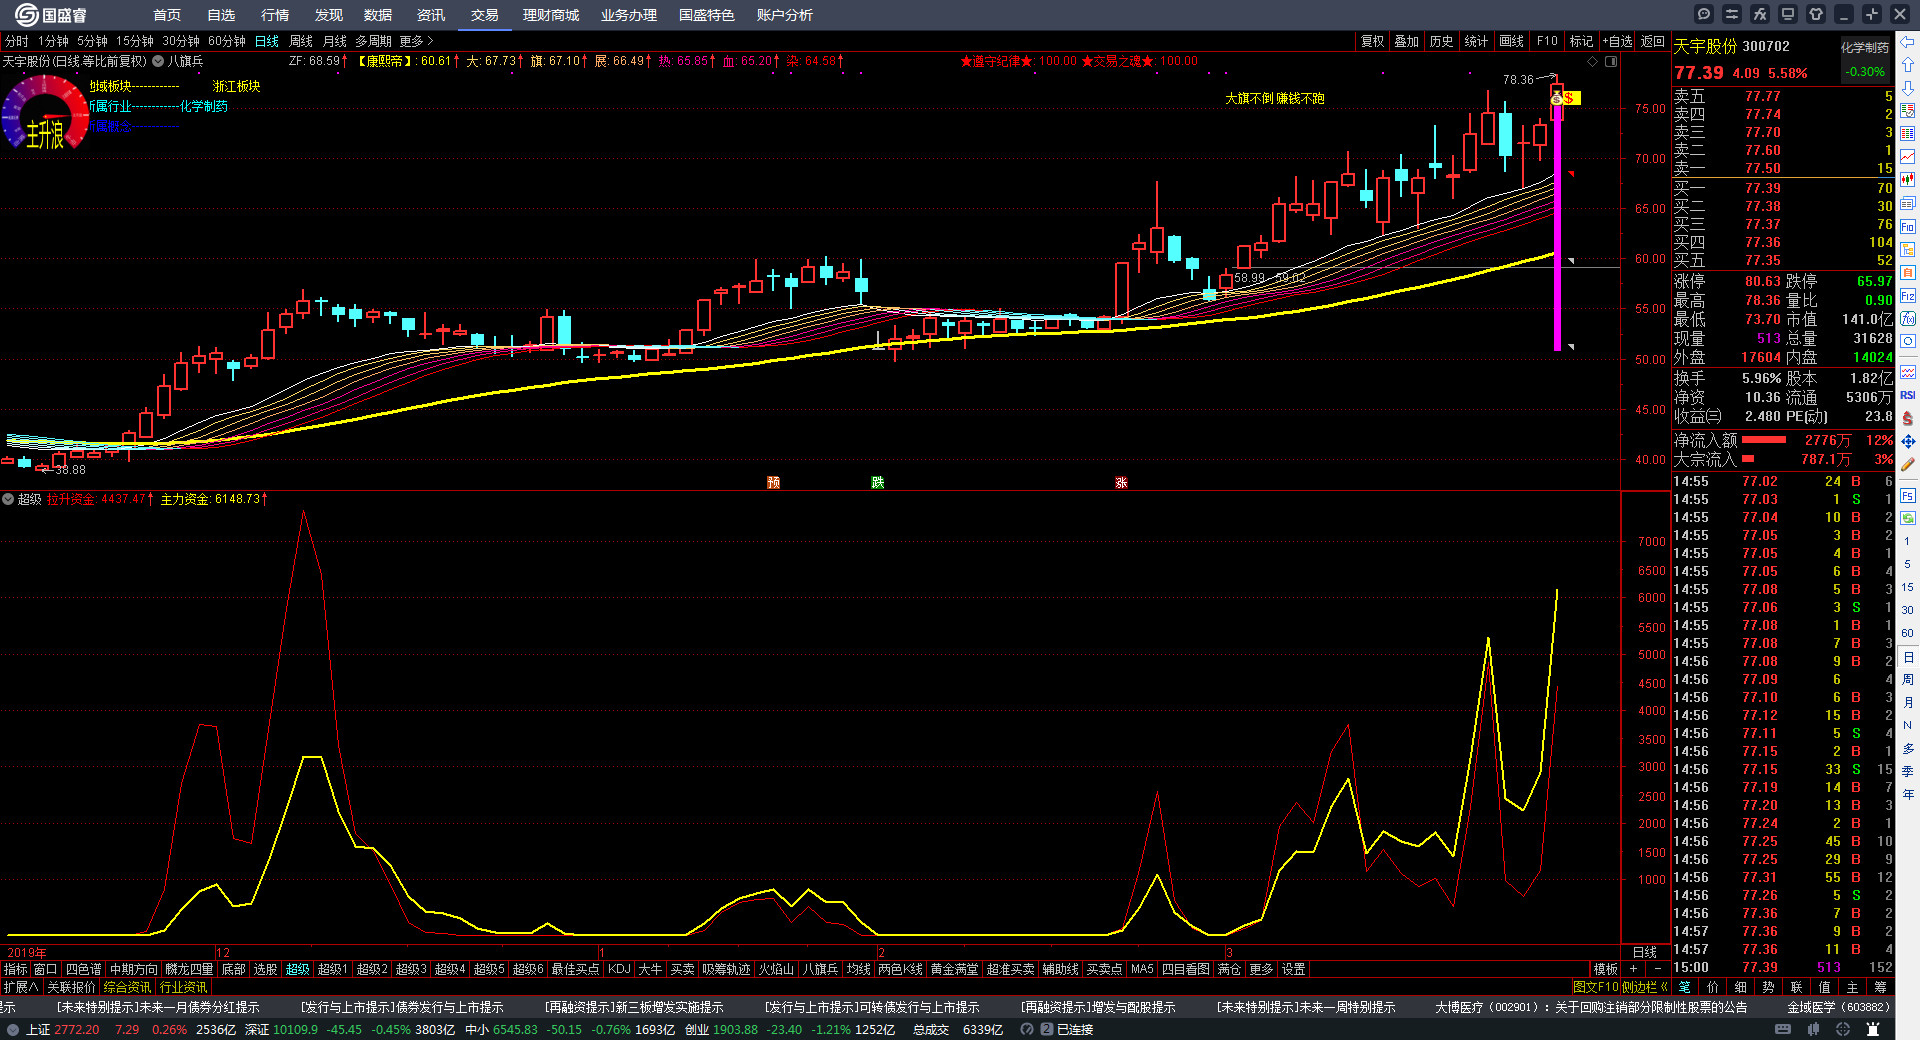
Task: Click the help icon beside the connection indicator
Action: pyautogui.click(x=1027, y=1029)
